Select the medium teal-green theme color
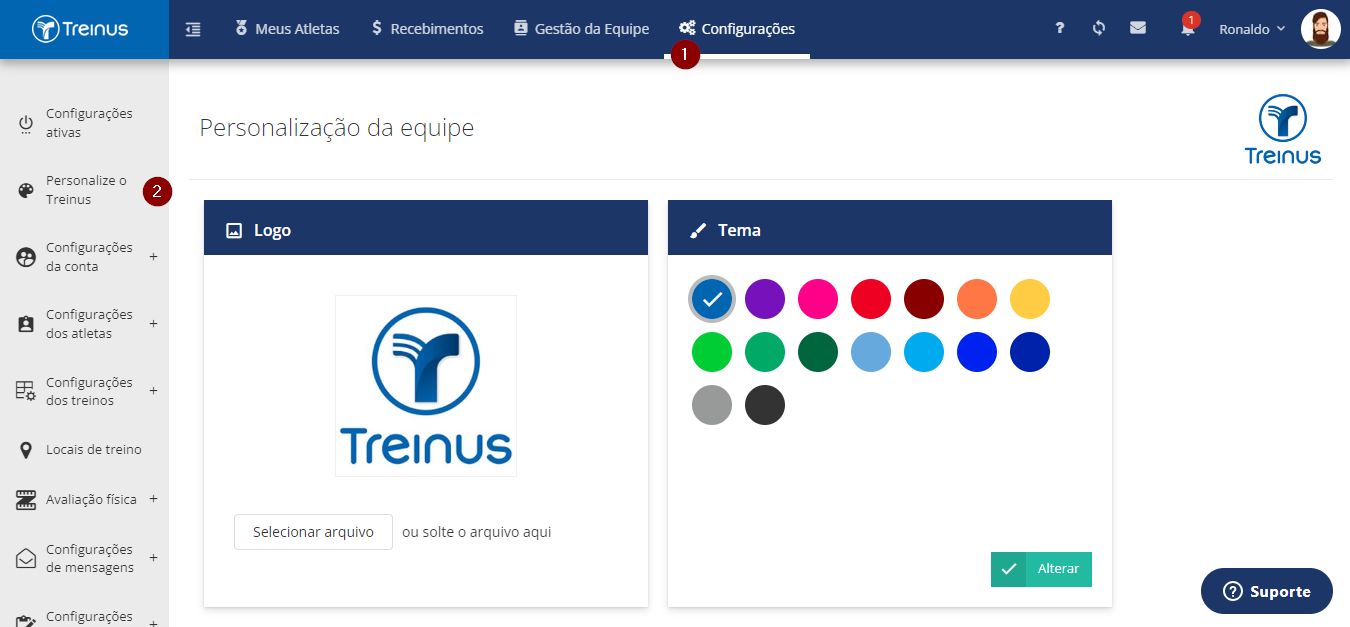1350x627 pixels. pyautogui.click(x=765, y=352)
